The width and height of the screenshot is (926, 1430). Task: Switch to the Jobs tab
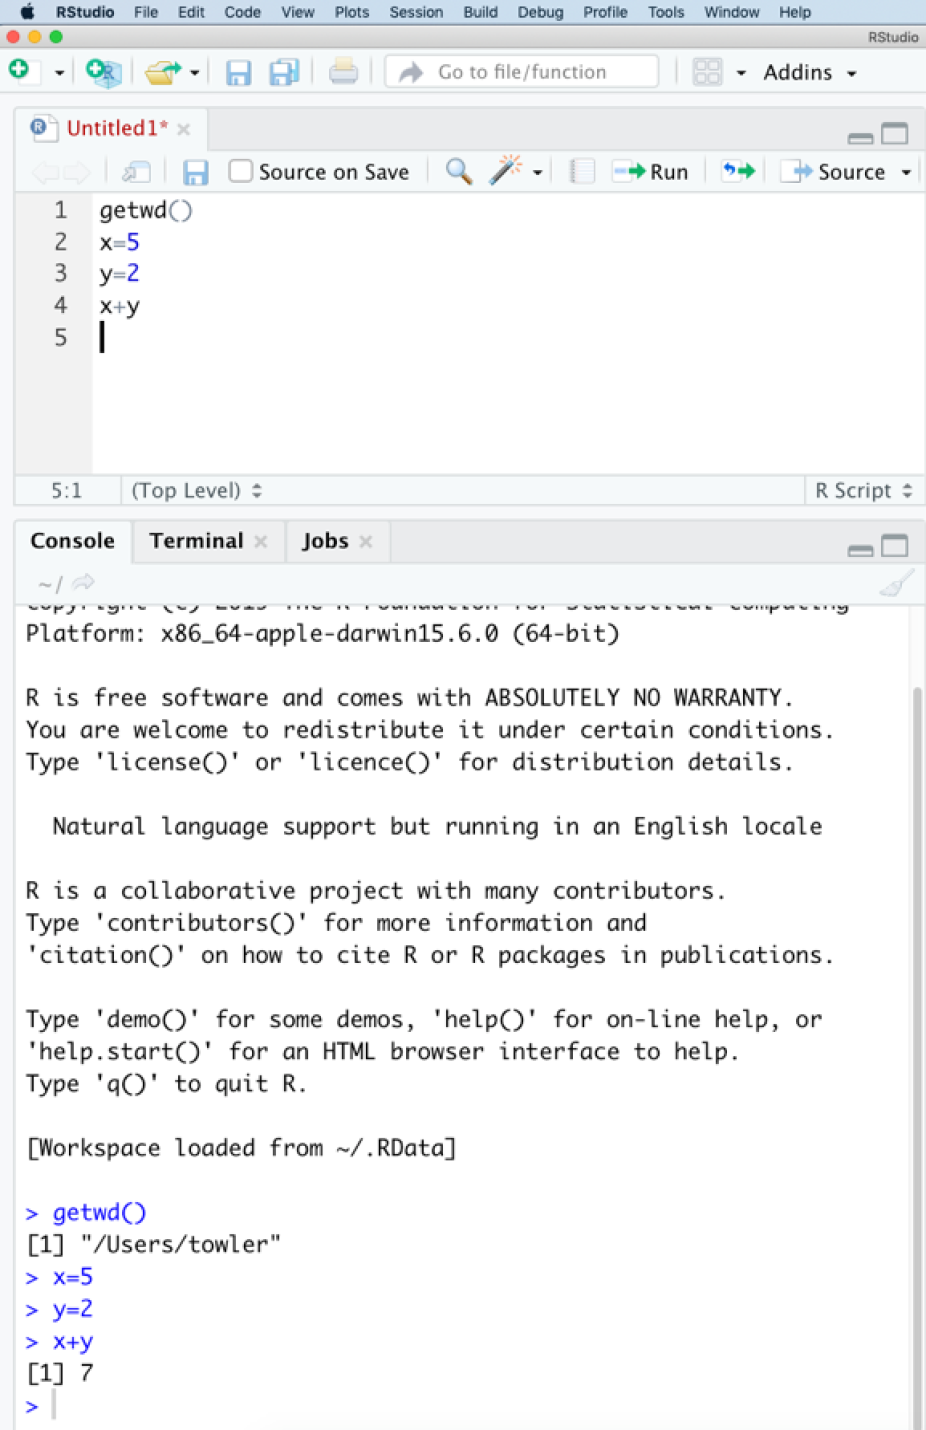pyautogui.click(x=325, y=541)
